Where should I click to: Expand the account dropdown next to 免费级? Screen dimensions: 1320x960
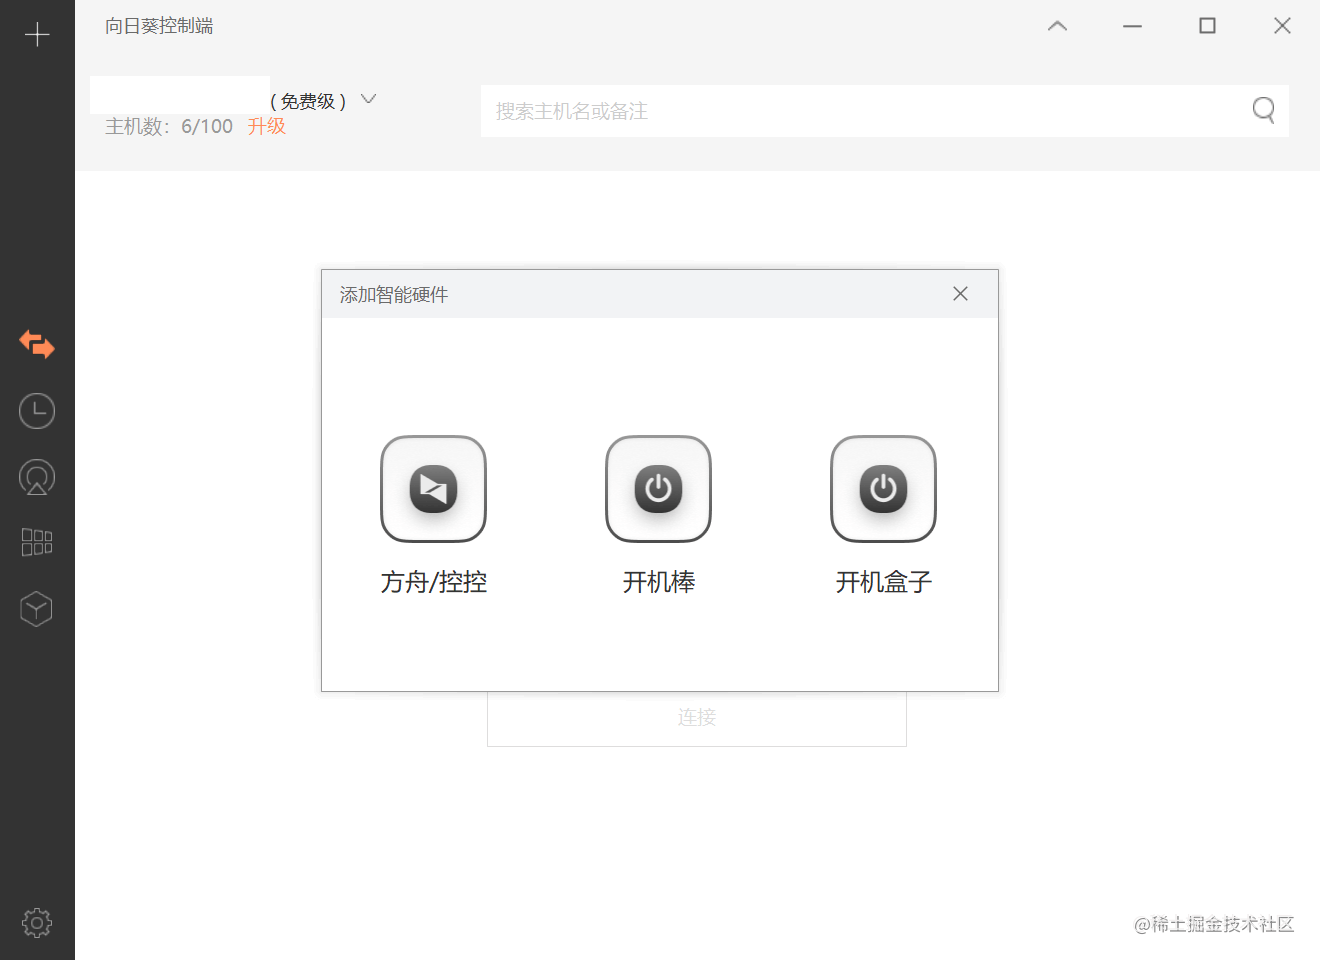point(368,99)
